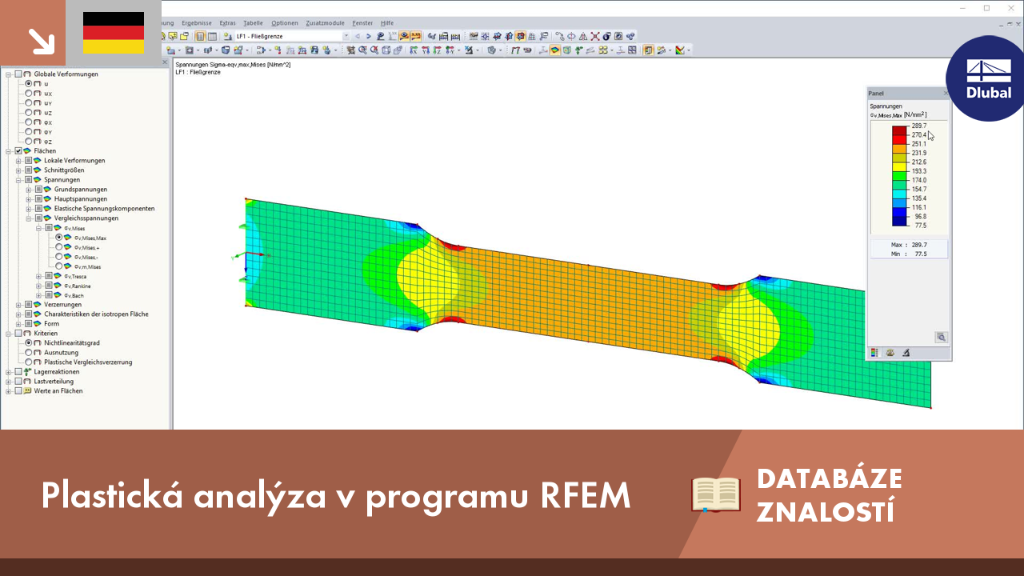The width and height of the screenshot is (1024, 576).
Task: Click the table view icon next to load case box
Action: [212, 37]
